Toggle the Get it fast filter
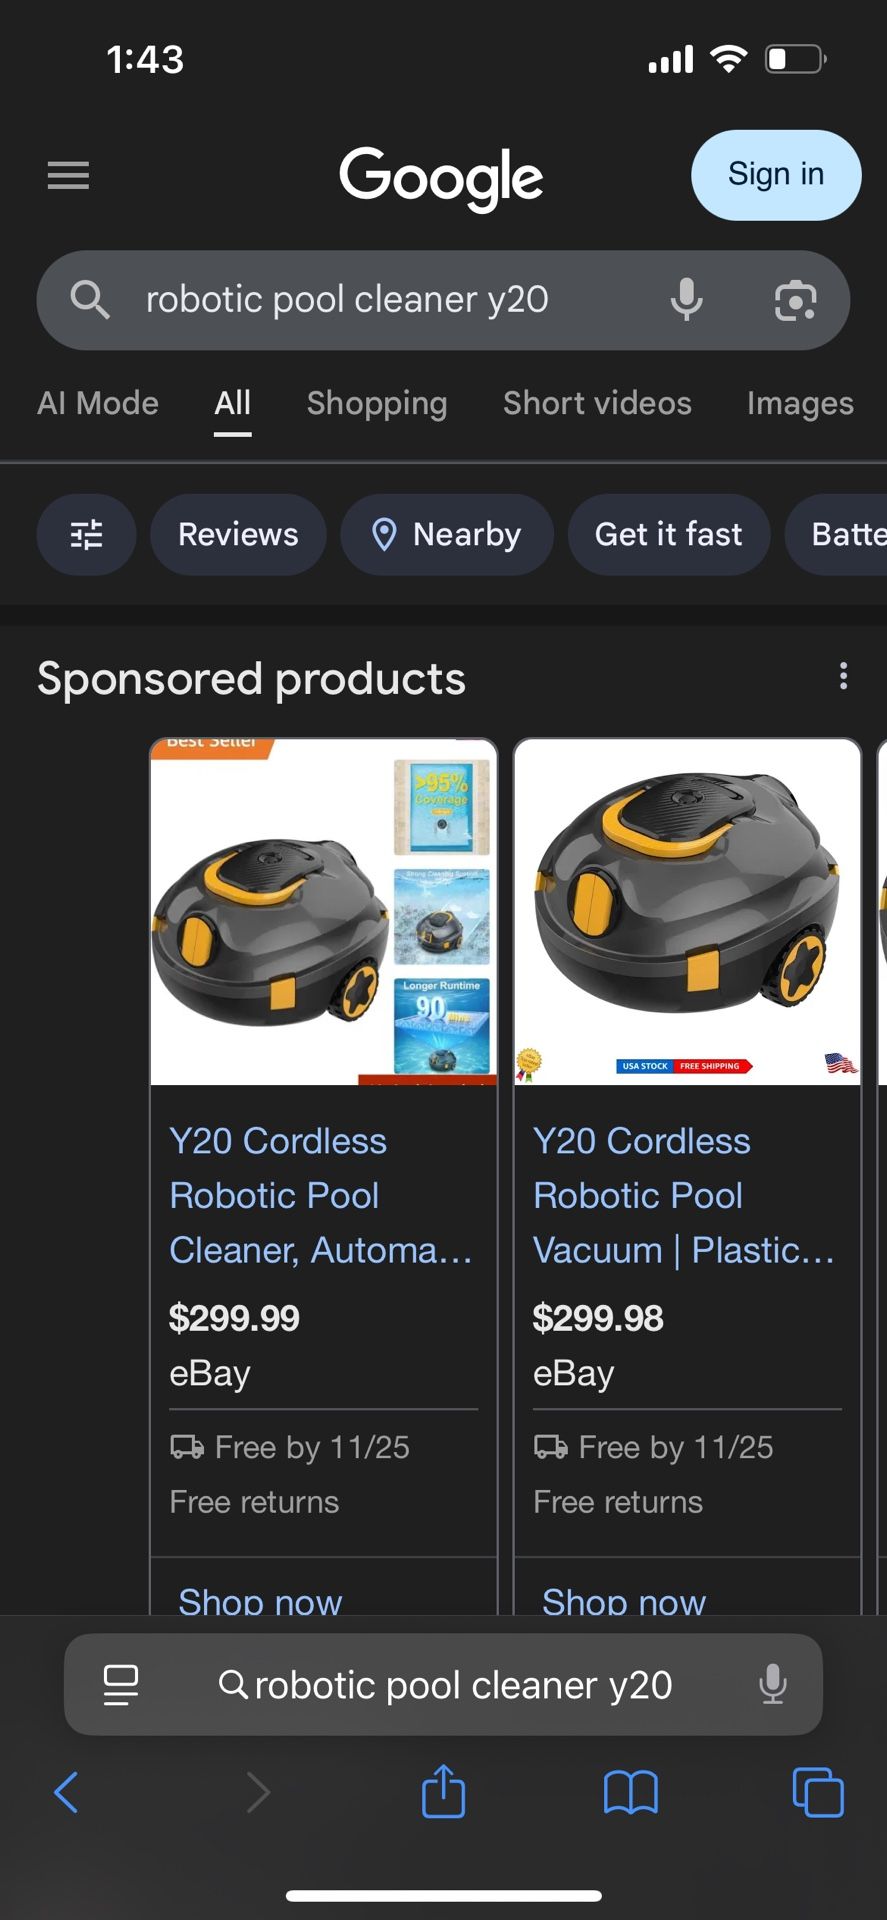The width and height of the screenshot is (887, 1920). pyautogui.click(x=668, y=535)
